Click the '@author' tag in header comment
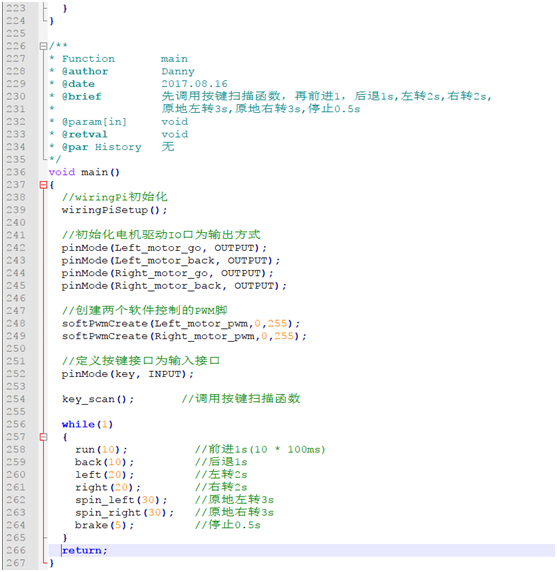This screenshot has height=572, width=557. (x=85, y=72)
